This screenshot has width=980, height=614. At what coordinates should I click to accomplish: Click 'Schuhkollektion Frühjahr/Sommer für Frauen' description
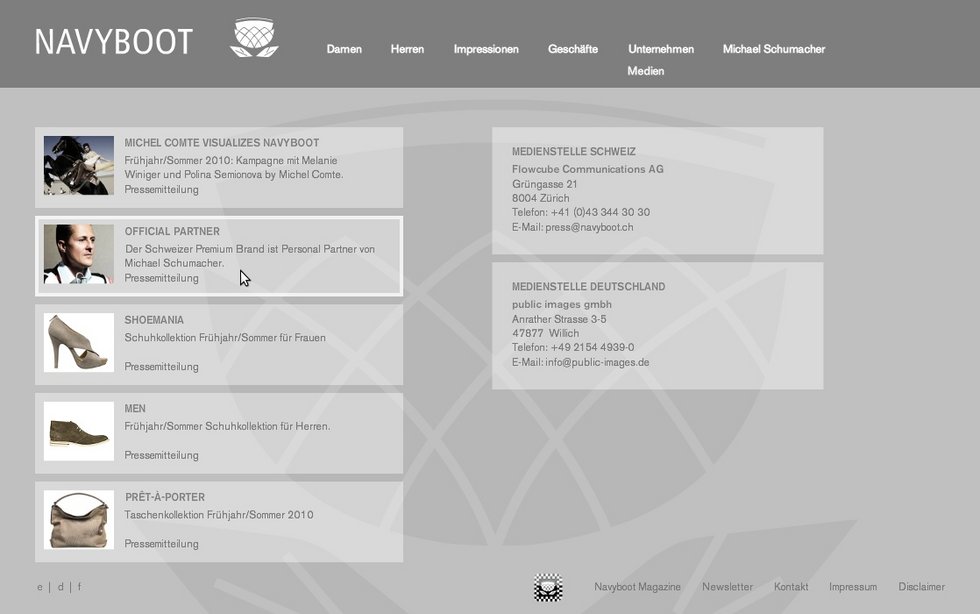pos(225,338)
